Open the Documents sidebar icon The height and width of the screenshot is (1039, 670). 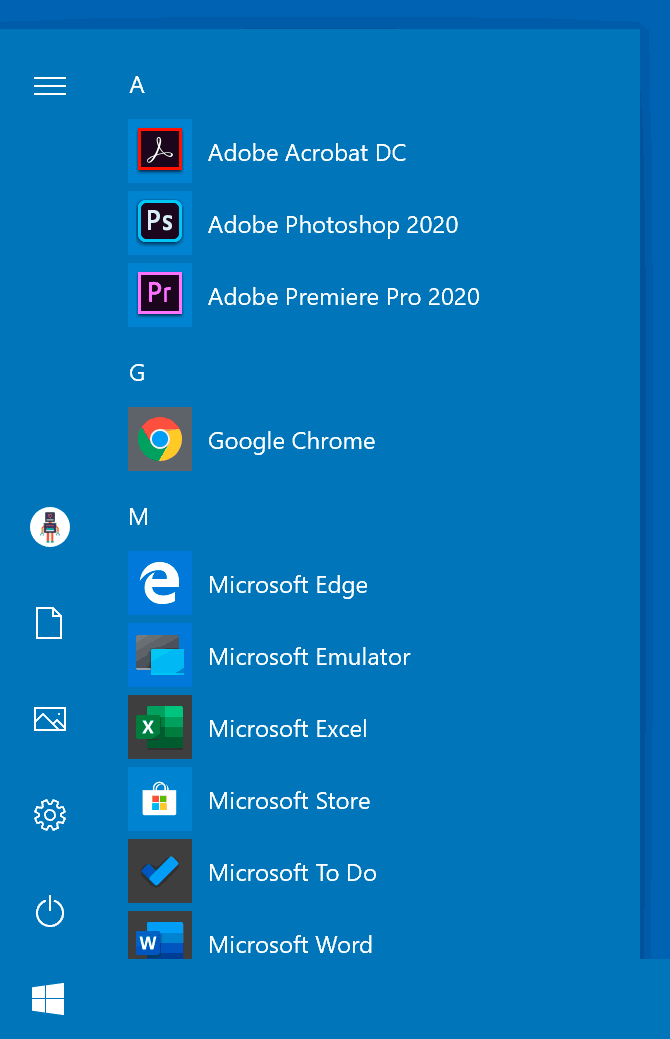coord(49,623)
